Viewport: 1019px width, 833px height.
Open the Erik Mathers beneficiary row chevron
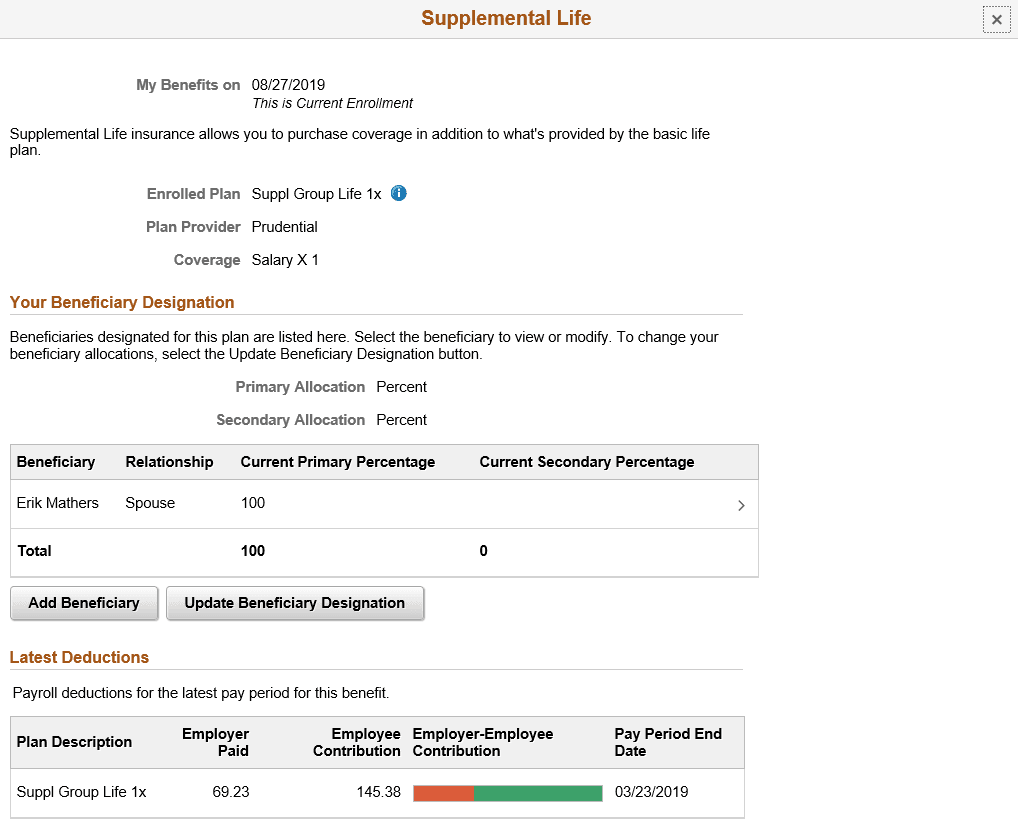click(741, 506)
